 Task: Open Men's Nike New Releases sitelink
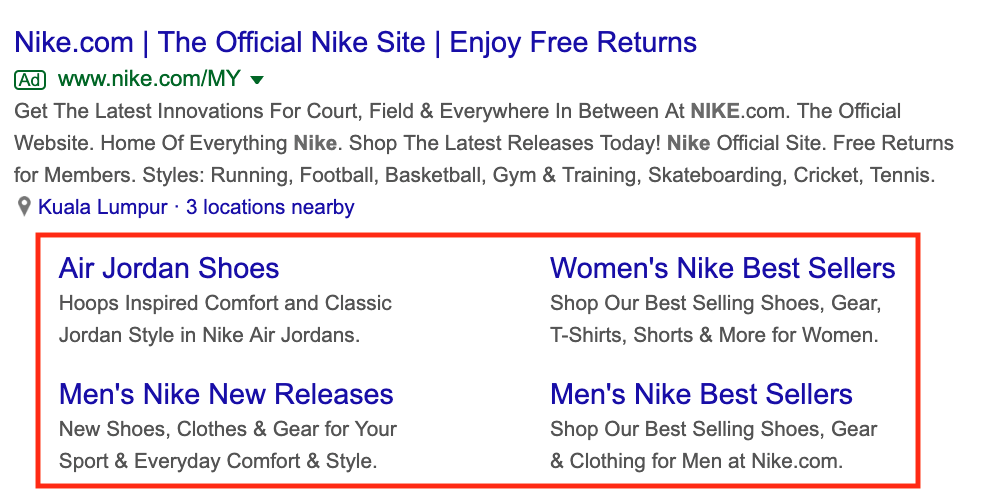[226, 394]
